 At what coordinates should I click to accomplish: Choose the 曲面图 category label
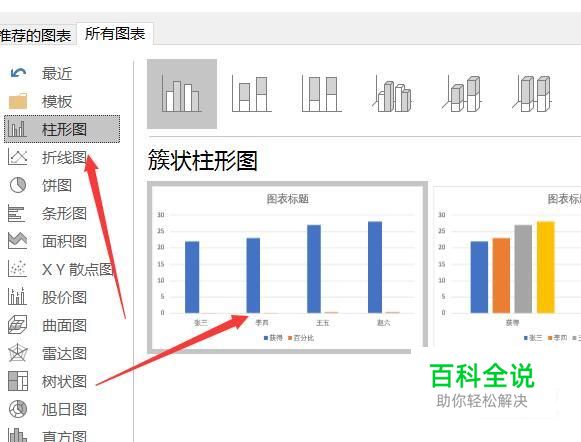[x=64, y=325]
